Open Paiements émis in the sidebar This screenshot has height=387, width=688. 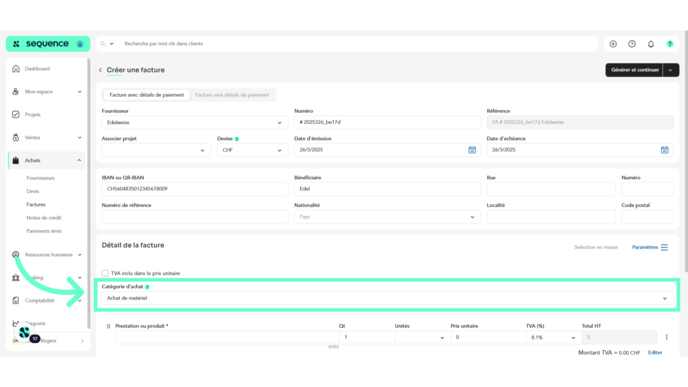pos(44,231)
